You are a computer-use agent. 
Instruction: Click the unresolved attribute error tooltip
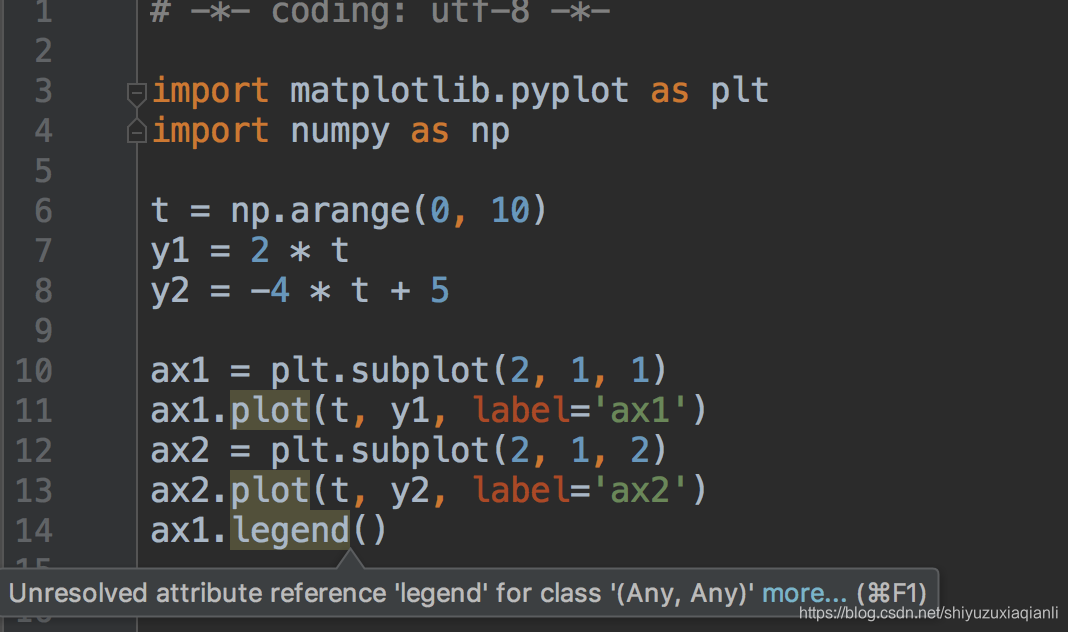pyautogui.click(x=400, y=592)
